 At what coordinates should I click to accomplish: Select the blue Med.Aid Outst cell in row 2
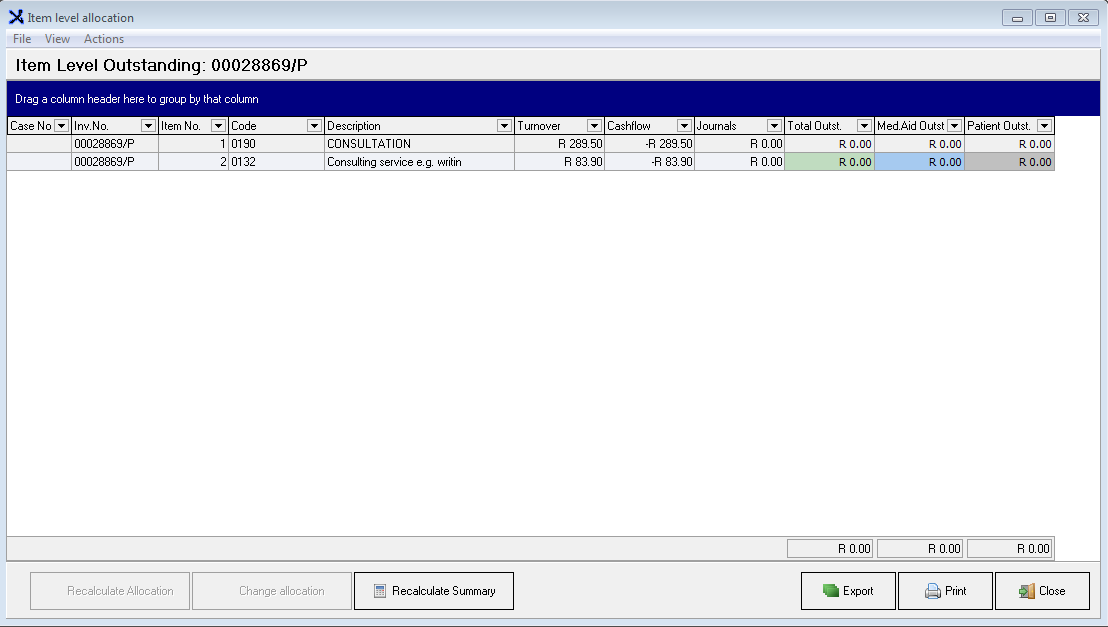pyautogui.click(x=919, y=162)
